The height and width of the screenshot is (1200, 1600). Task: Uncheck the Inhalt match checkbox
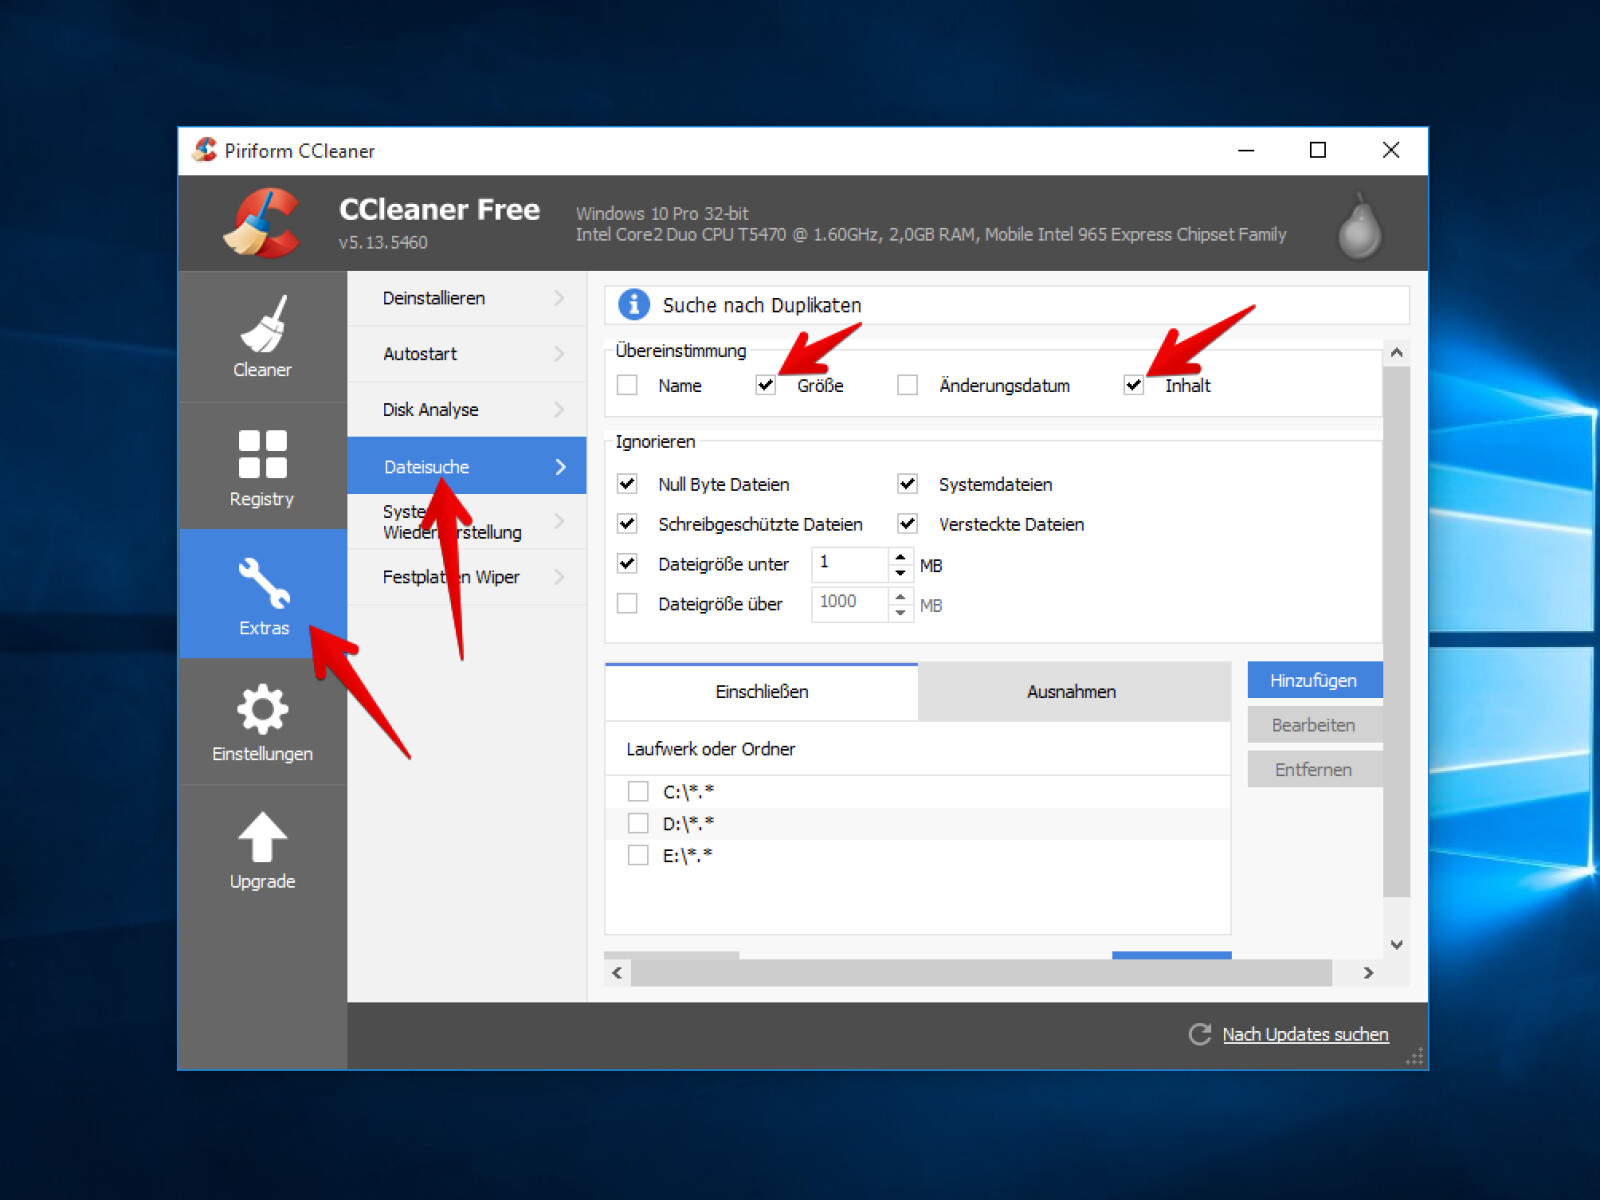1133,385
